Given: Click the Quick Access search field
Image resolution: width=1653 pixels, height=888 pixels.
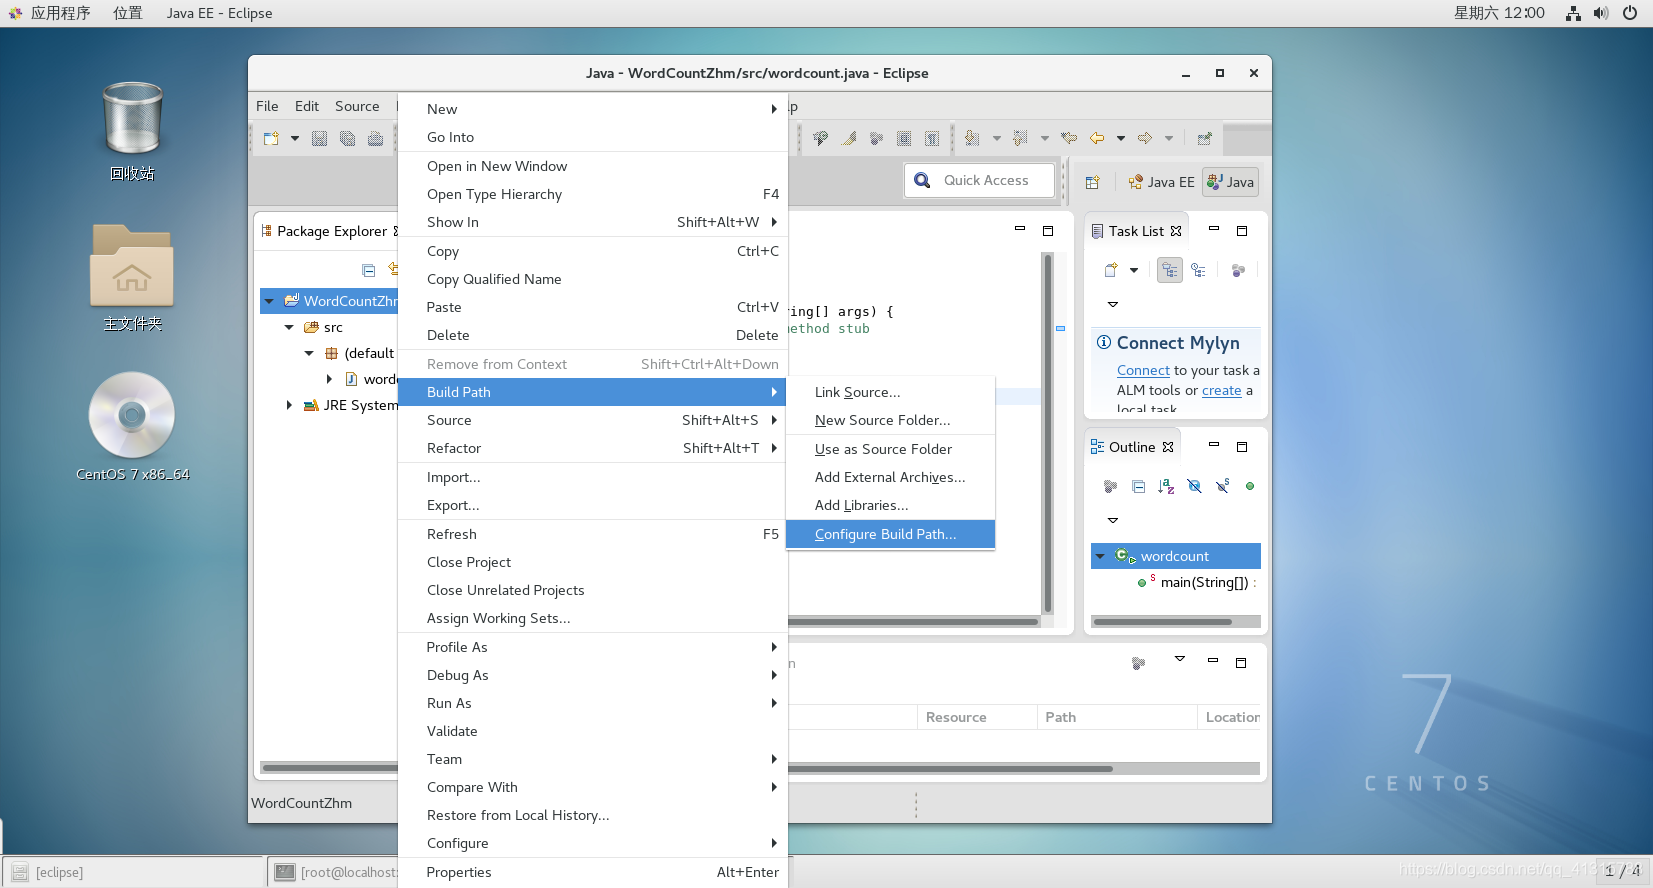Looking at the screenshot, I should tap(980, 180).
